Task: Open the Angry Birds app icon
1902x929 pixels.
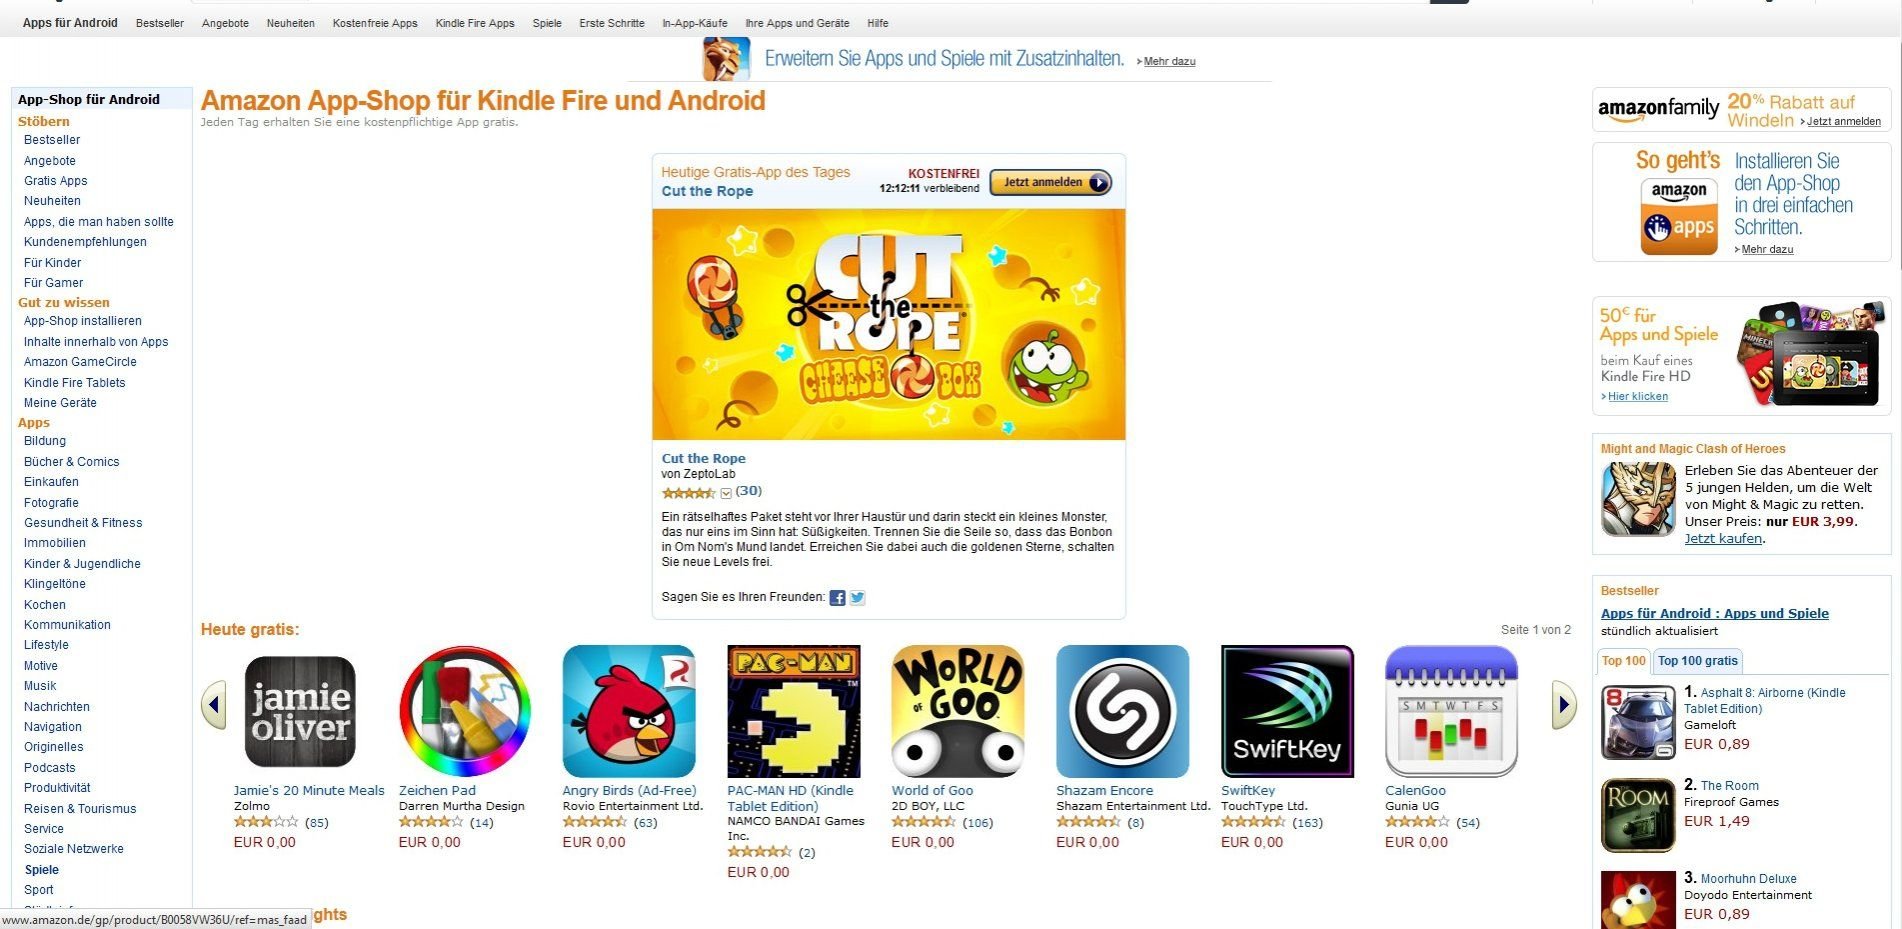Action: (x=629, y=711)
